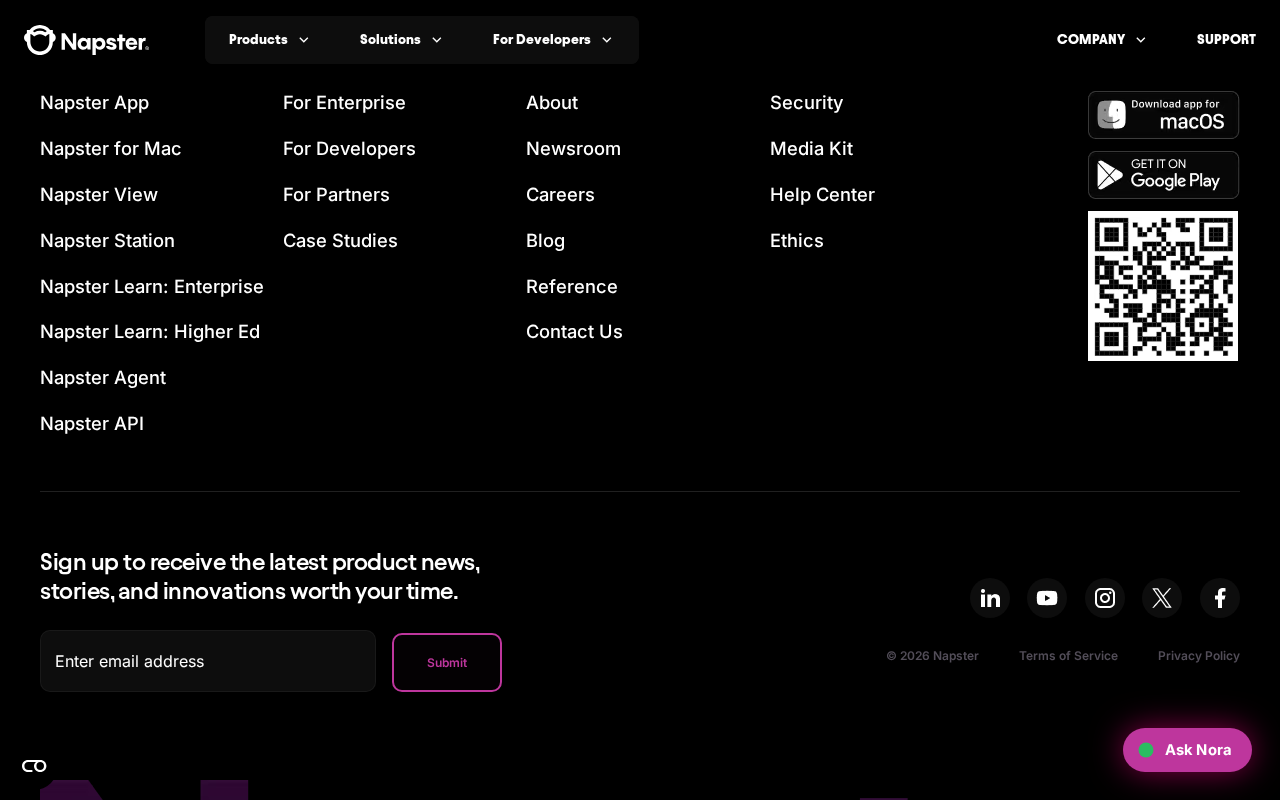Open the Instagram social icon
The width and height of the screenshot is (1280, 800).
pos(1105,598)
